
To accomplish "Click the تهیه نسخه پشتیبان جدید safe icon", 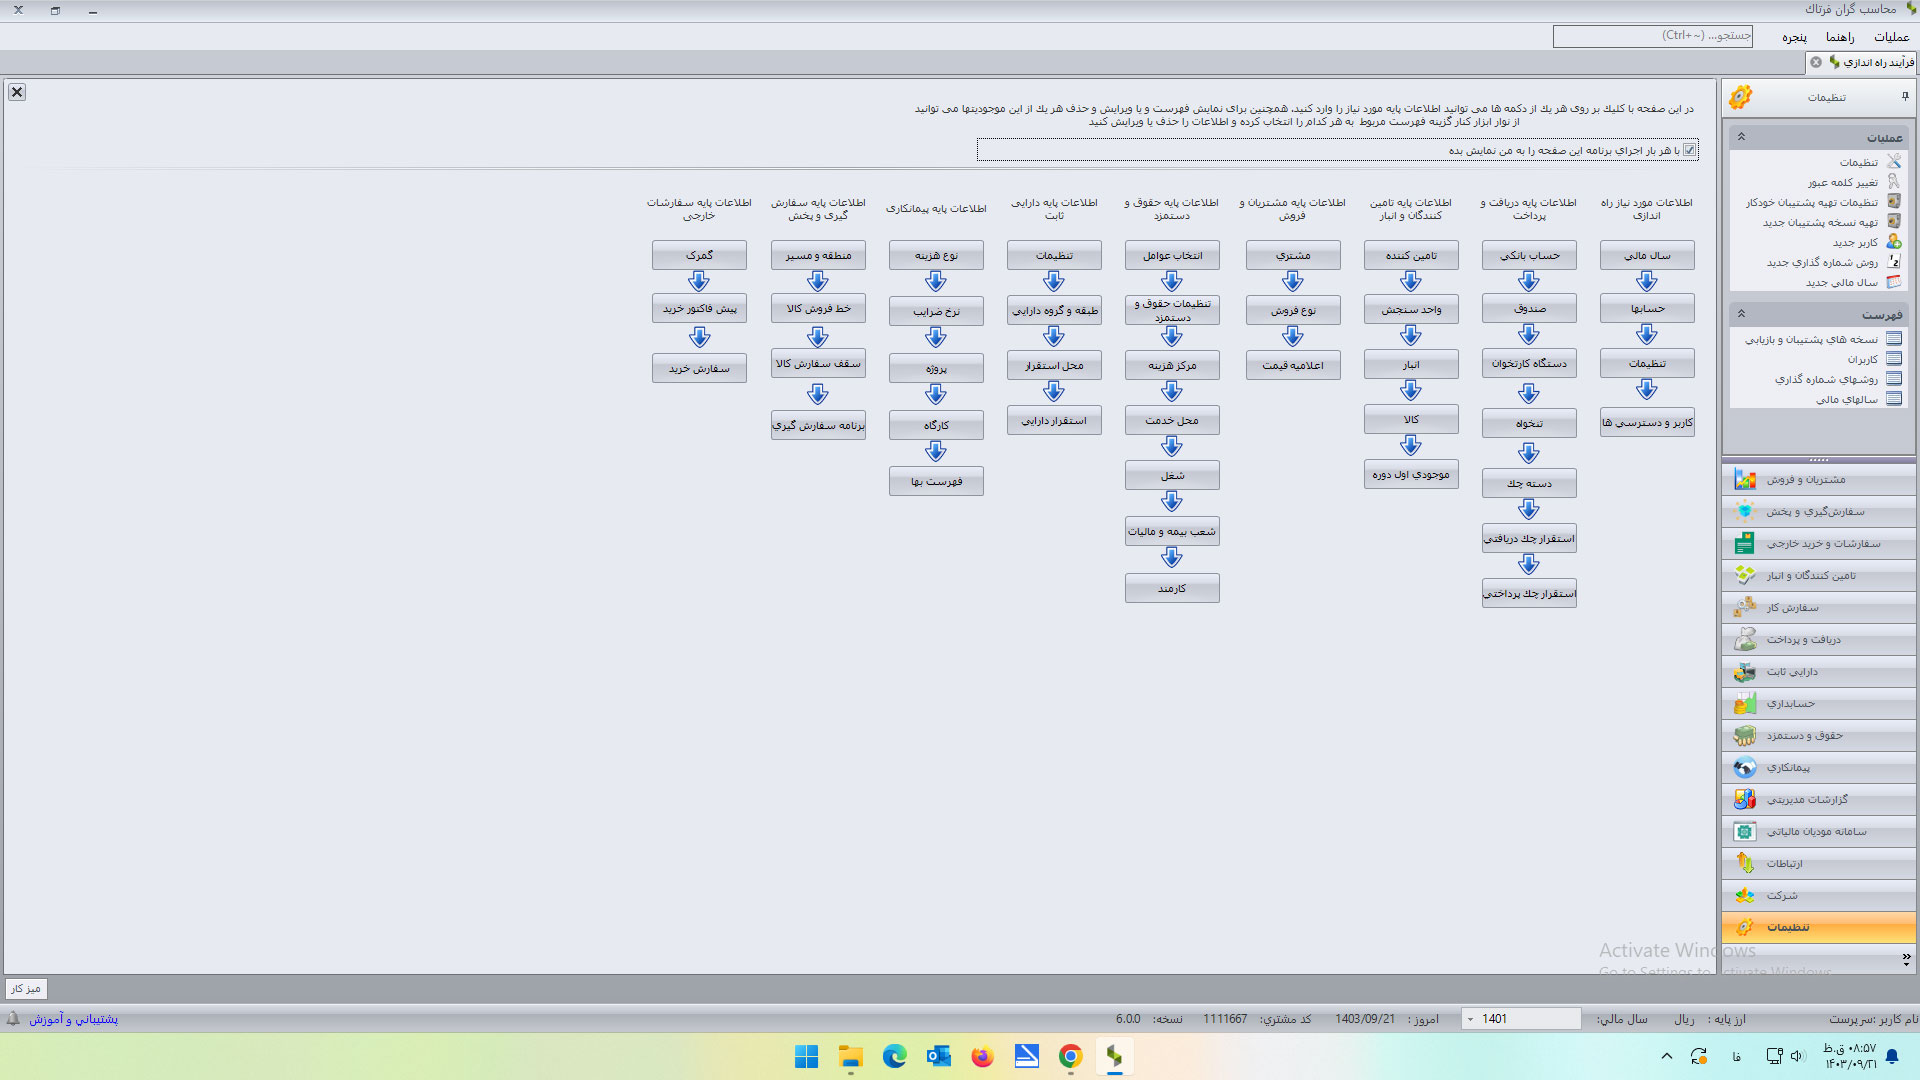I will [1893, 222].
